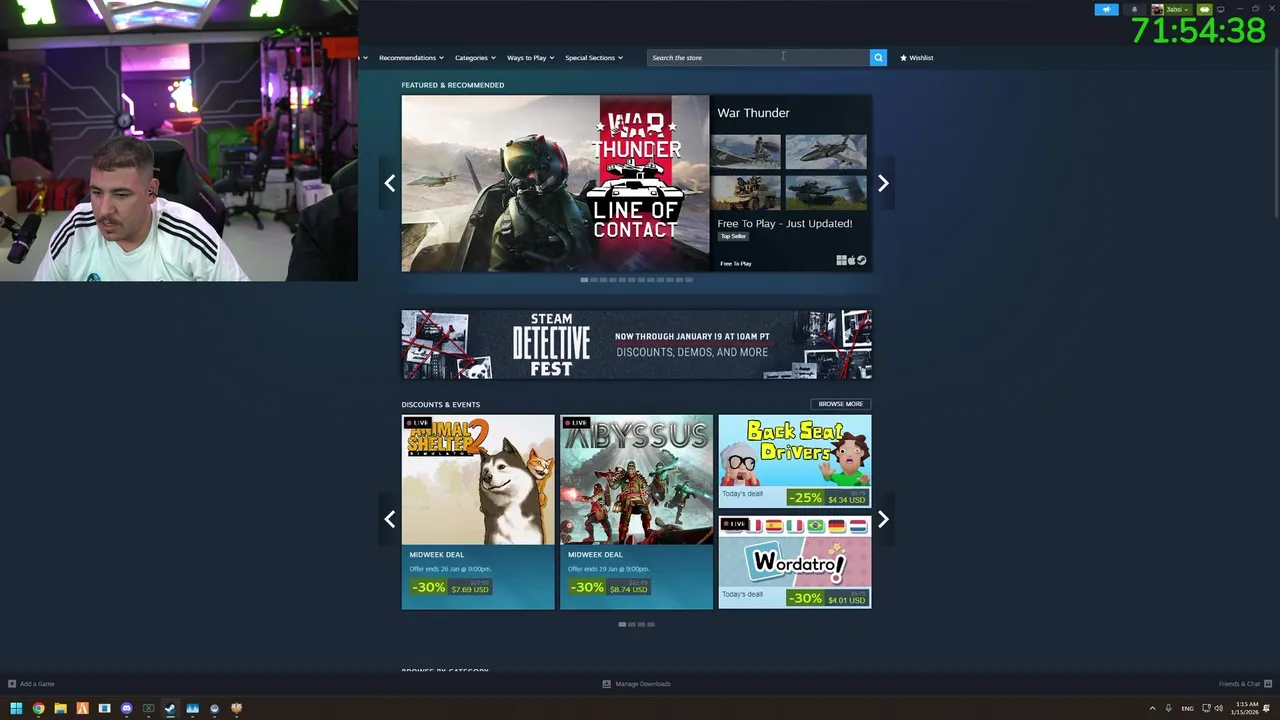Click Wordatro -30% discount badge

tap(805, 598)
